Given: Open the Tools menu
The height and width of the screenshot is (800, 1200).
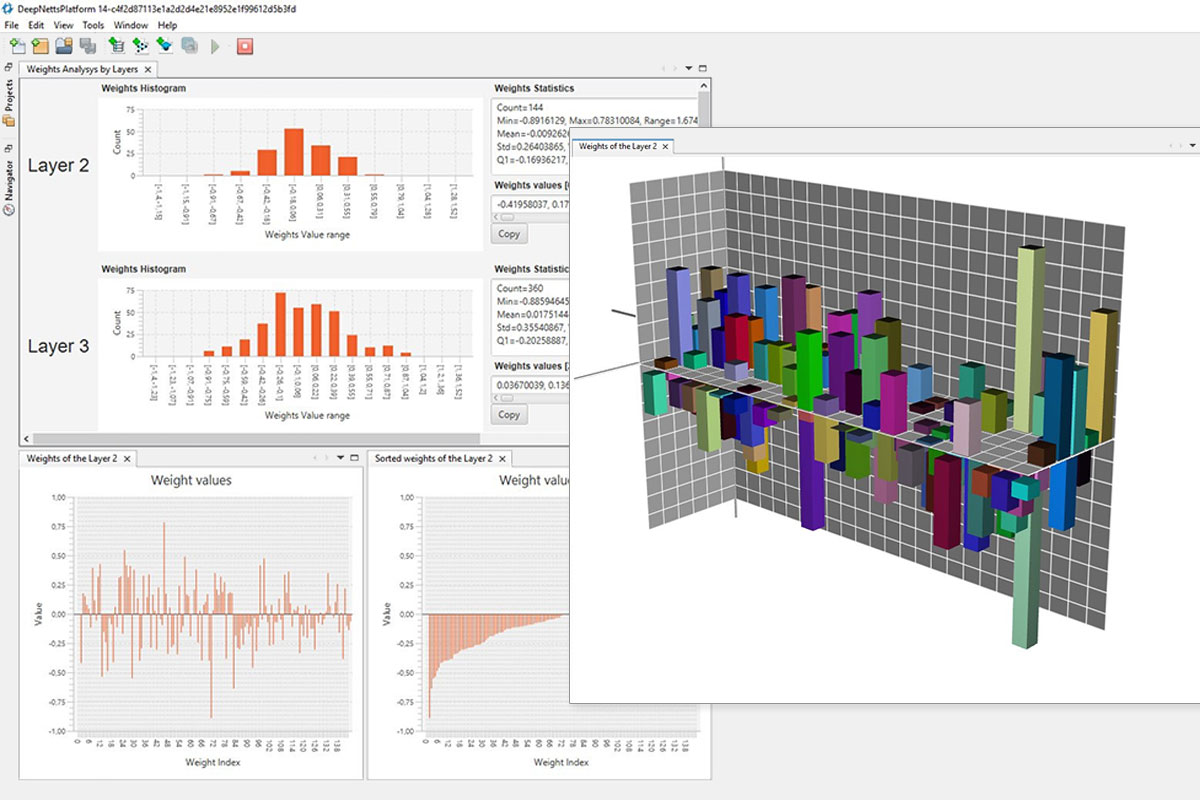Looking at the screenshot, I should [x=93, y=25].
